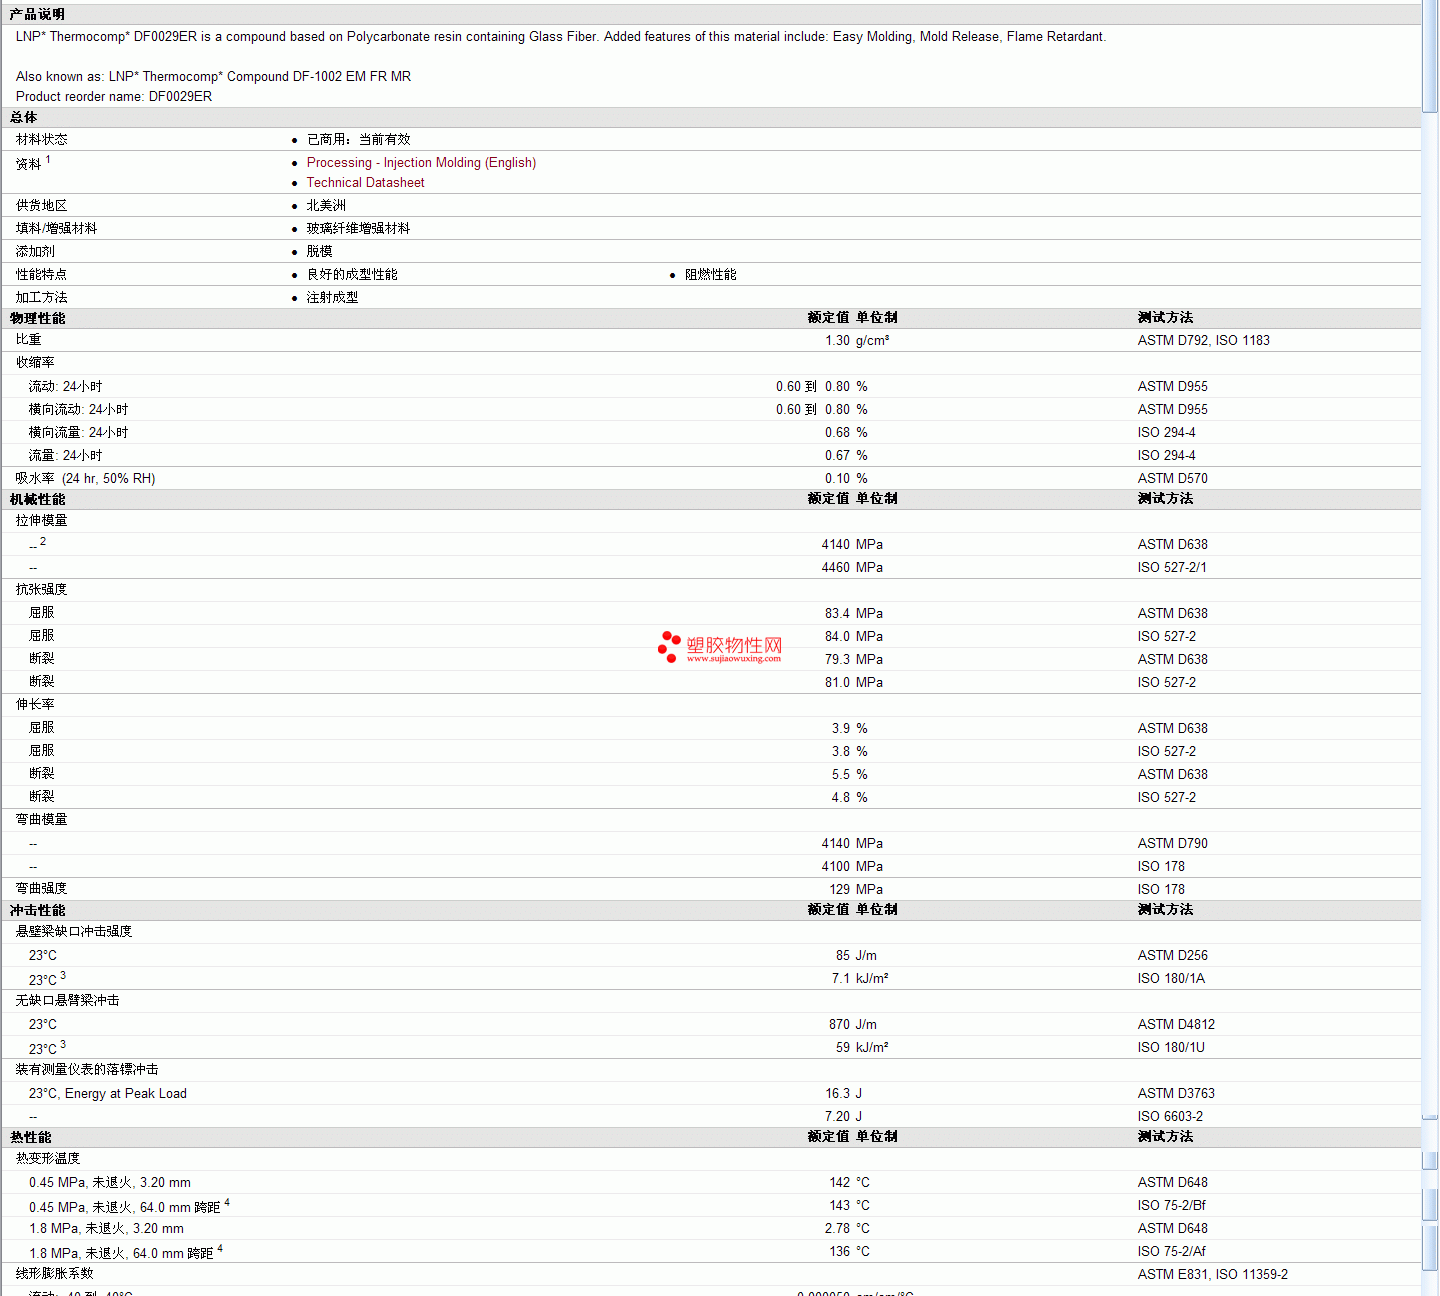1440x1296 pixels.
Task: Select the '产品说明' section header
Action: click(37, 14)
